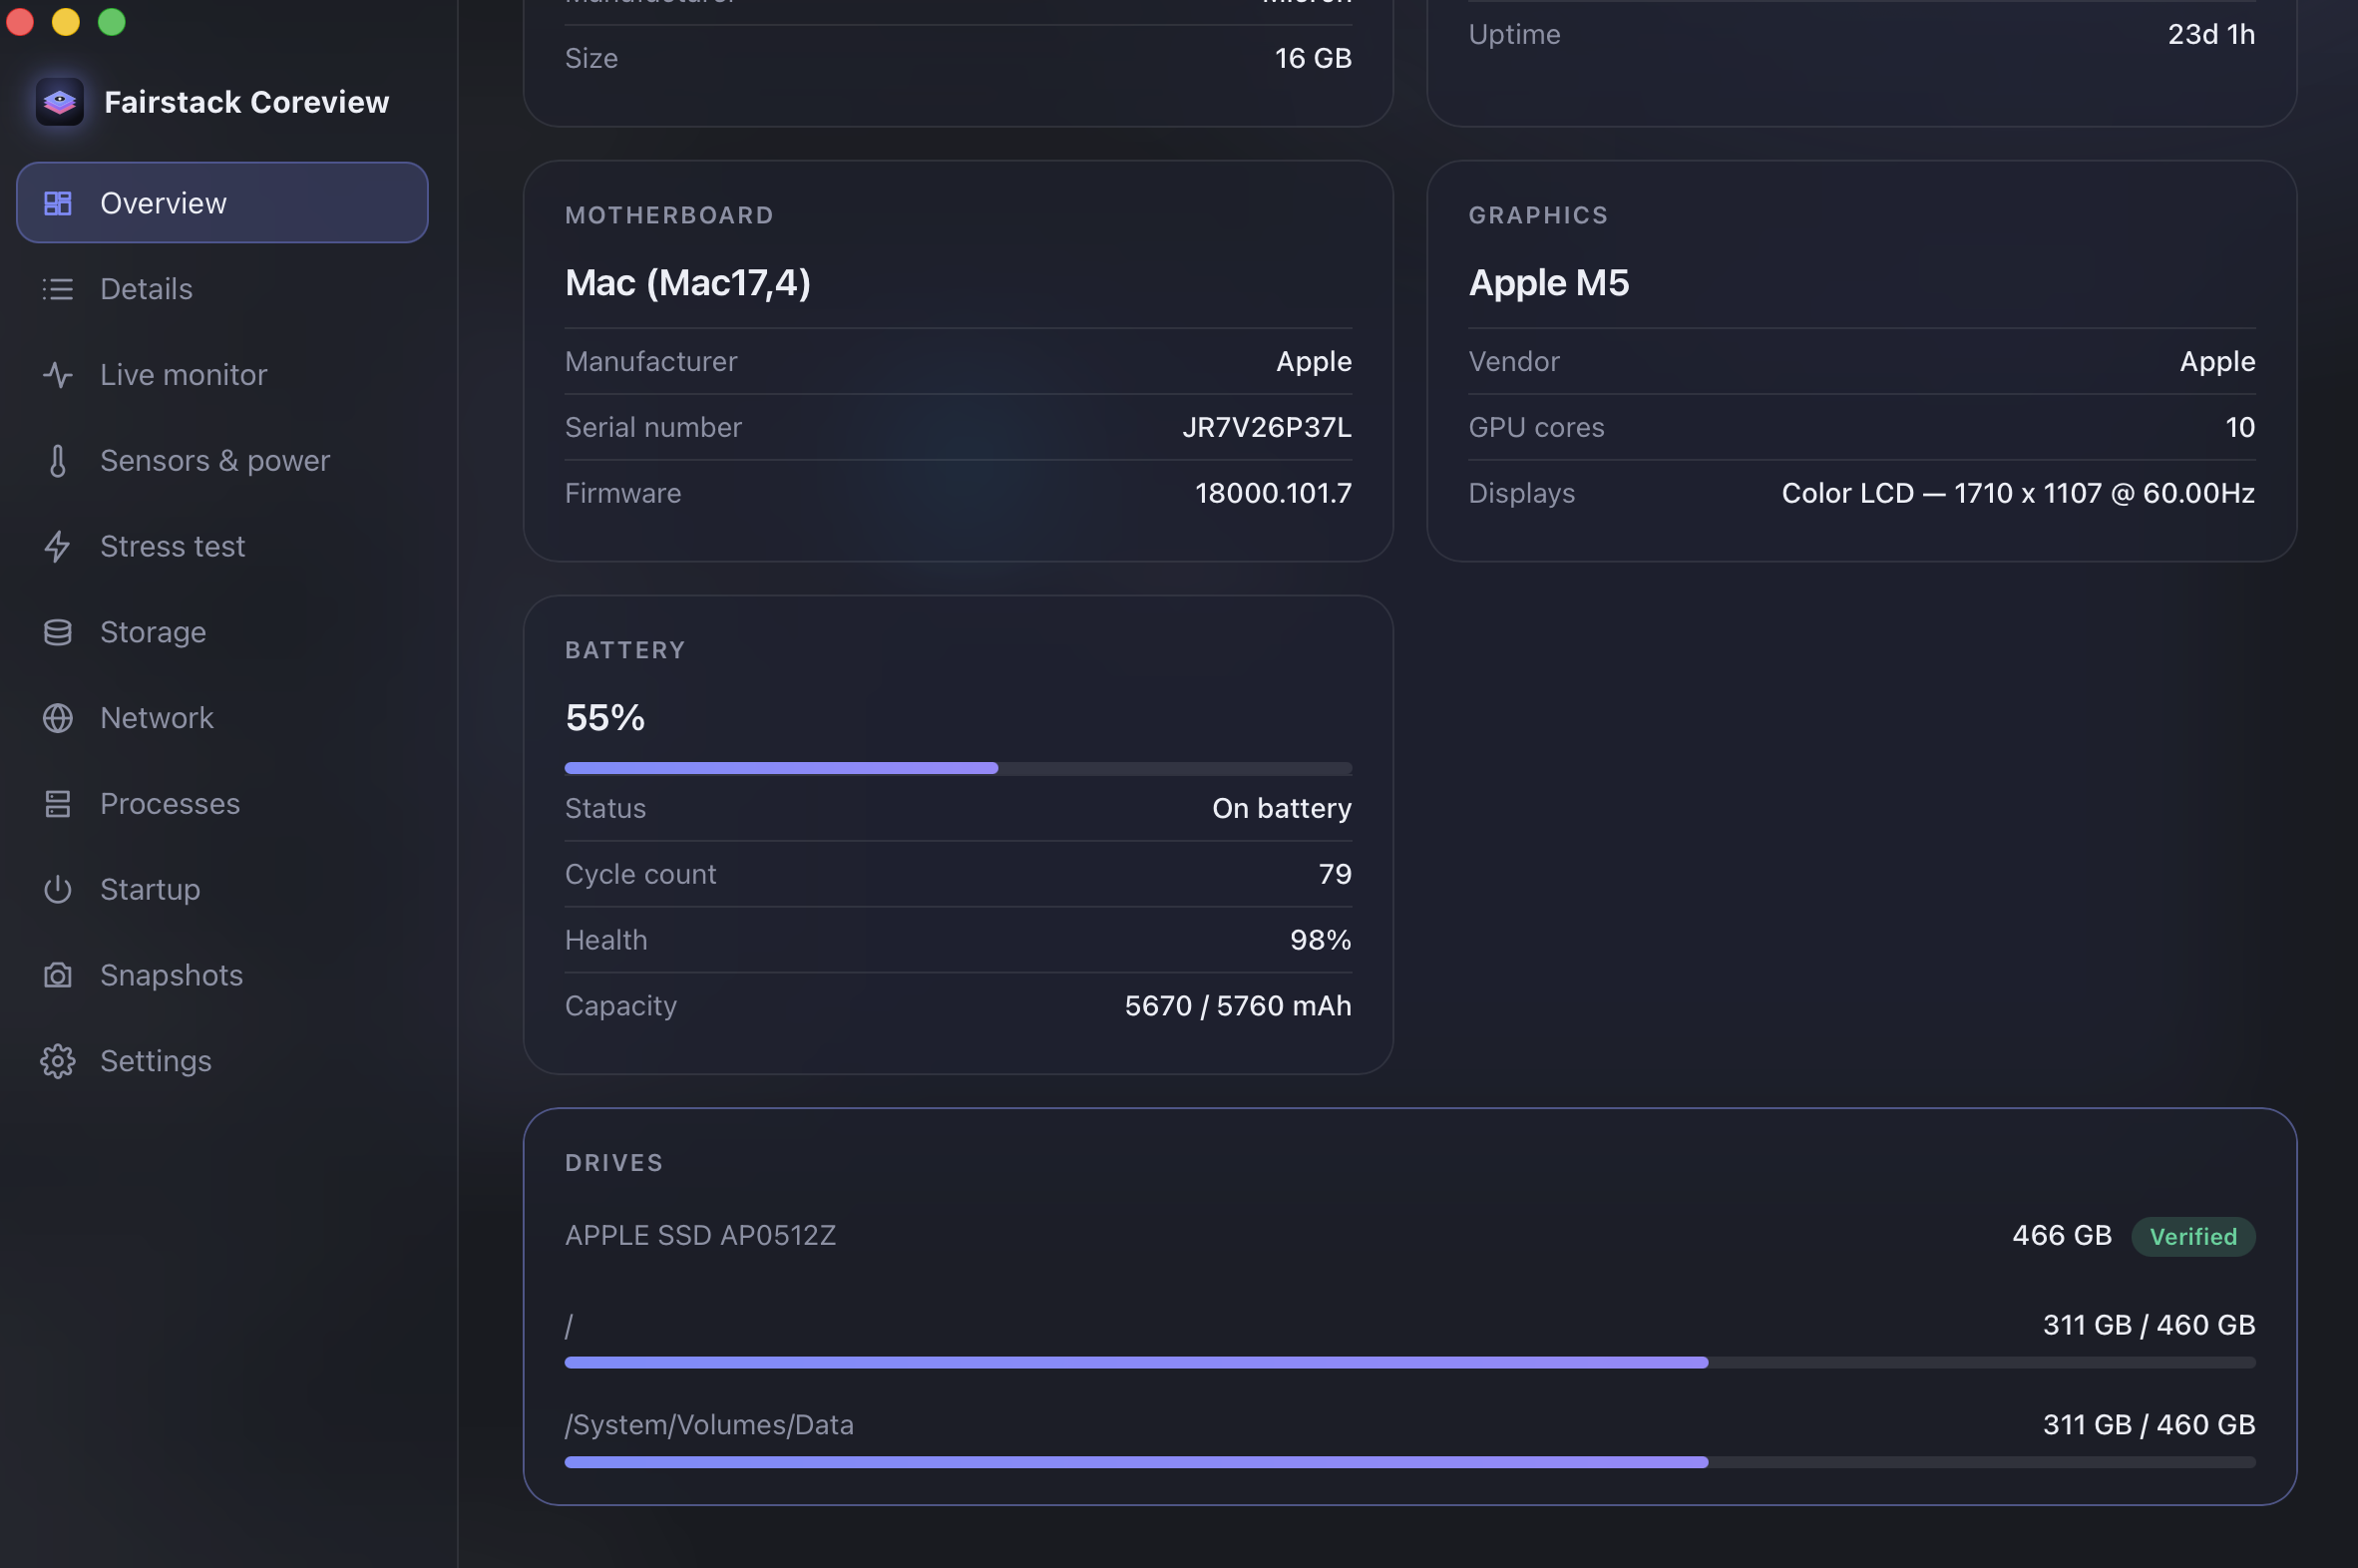This screenshot has height=1568, width=2358.
Task: Click the capacity 5670 / 5760 mAh
Action: click(1238, 1006)
